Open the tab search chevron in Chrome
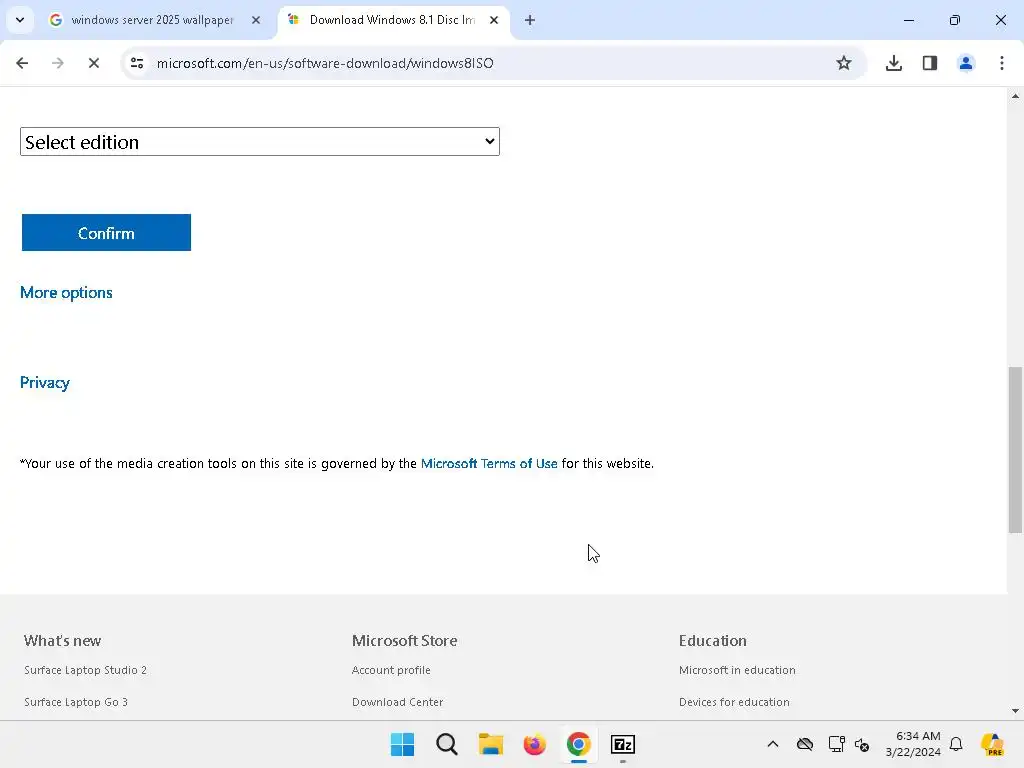The image size is (1024, 768). coord(20,20)
